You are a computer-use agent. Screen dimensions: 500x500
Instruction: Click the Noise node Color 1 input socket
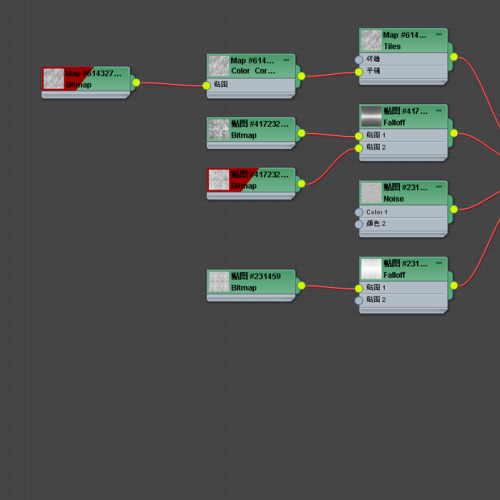click(359, 212)
